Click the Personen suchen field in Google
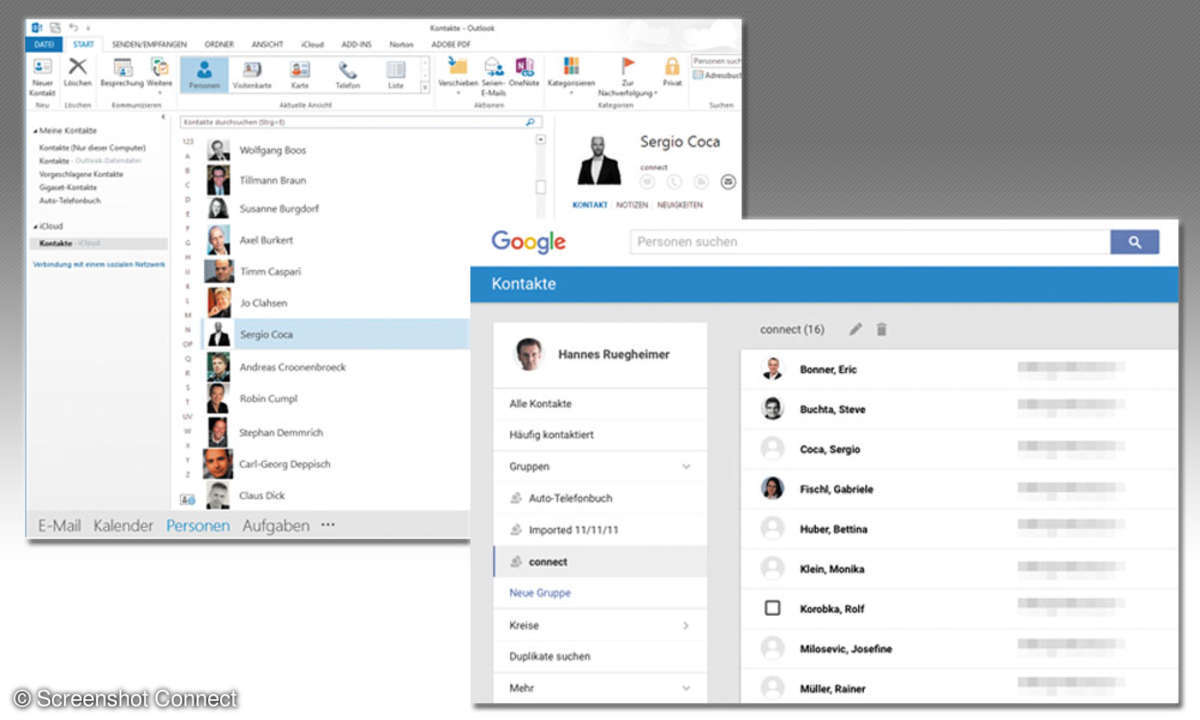The image size is (1200, 720). pyautogui.click(x=870, y=242)
